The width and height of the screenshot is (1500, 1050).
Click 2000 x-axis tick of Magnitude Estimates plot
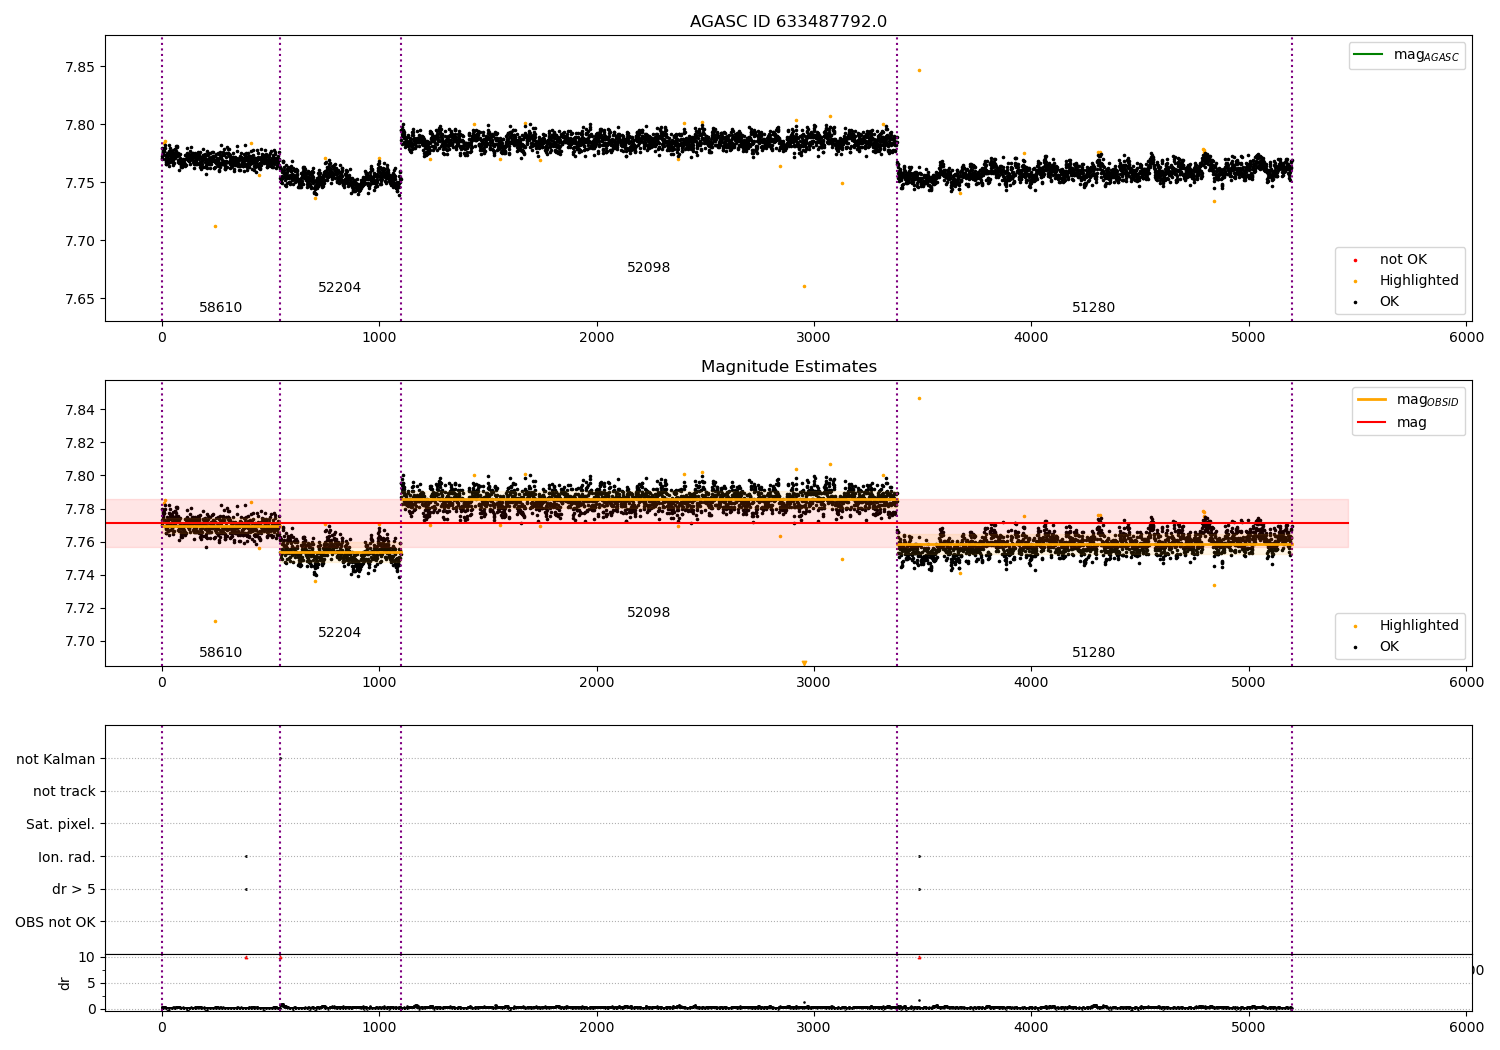[597, 683]
